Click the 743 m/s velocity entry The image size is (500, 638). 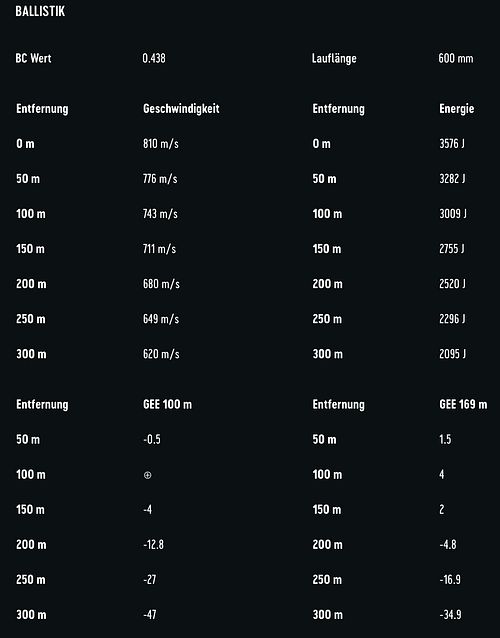(160, 214)
